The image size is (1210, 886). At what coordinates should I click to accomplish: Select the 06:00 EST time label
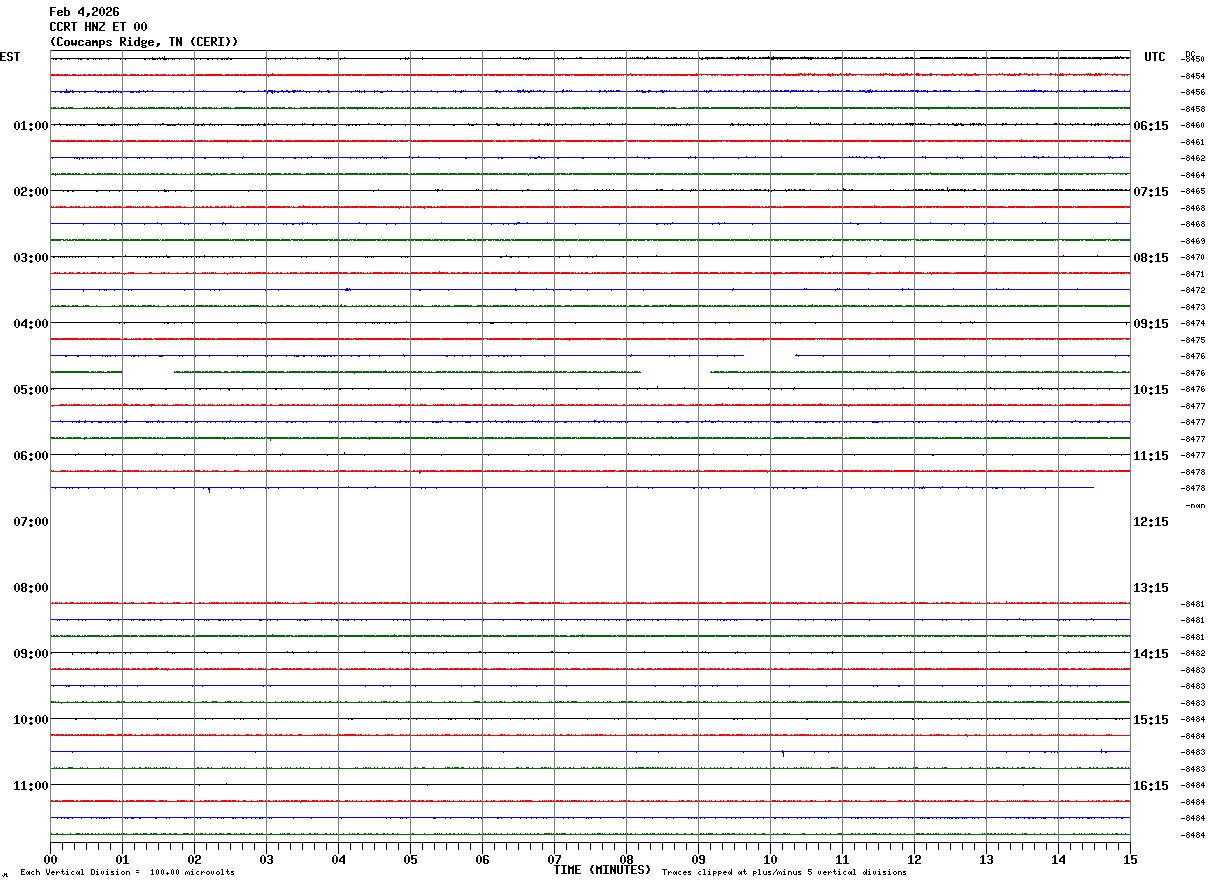(31, 456)
